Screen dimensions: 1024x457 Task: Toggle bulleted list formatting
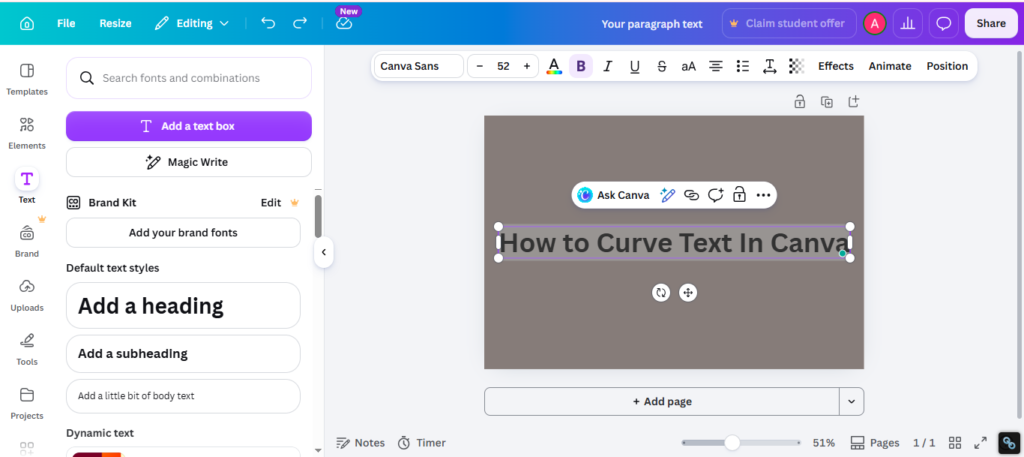pos(743,66)
